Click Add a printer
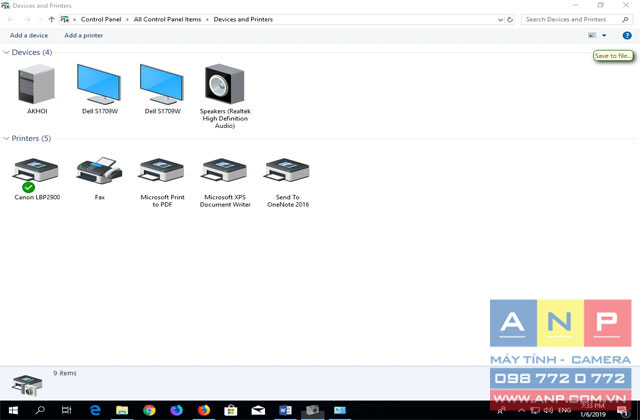 point(84,36)
